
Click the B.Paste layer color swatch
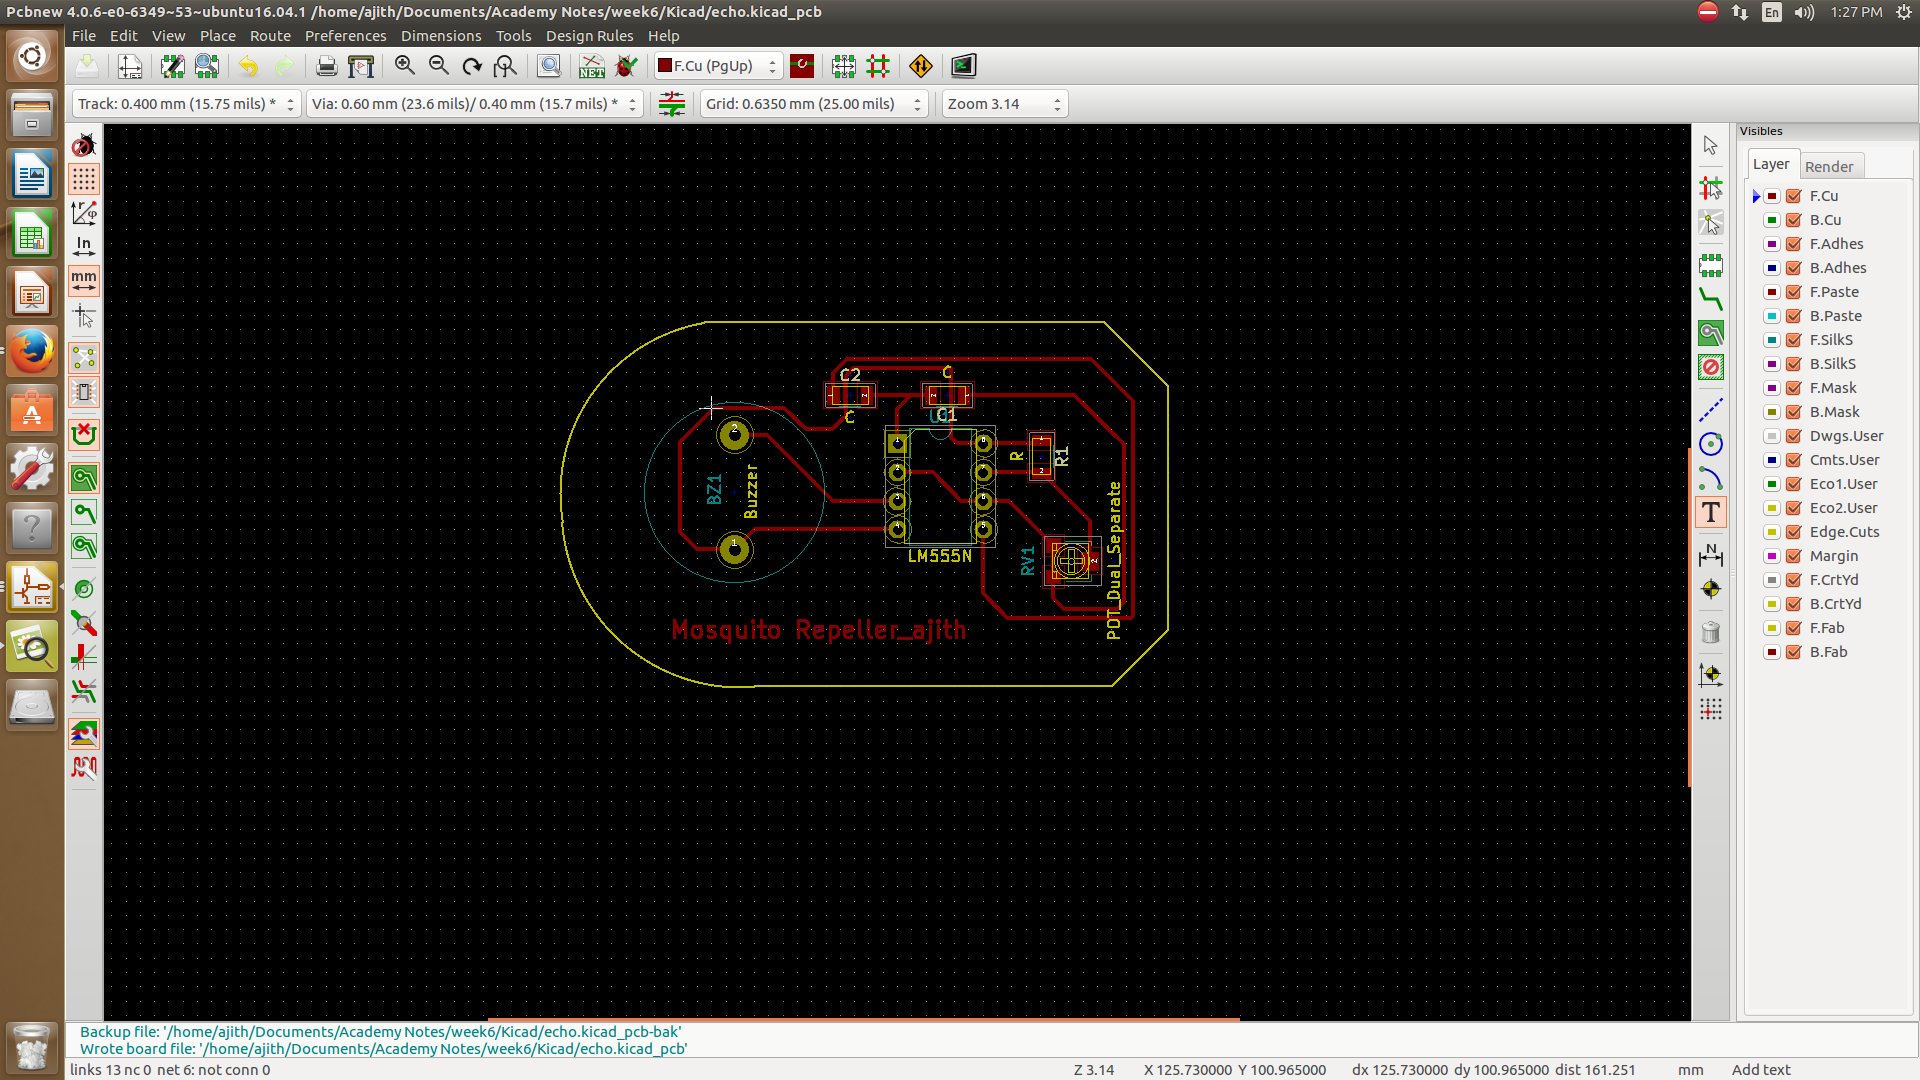click(x=1771, y=316)
